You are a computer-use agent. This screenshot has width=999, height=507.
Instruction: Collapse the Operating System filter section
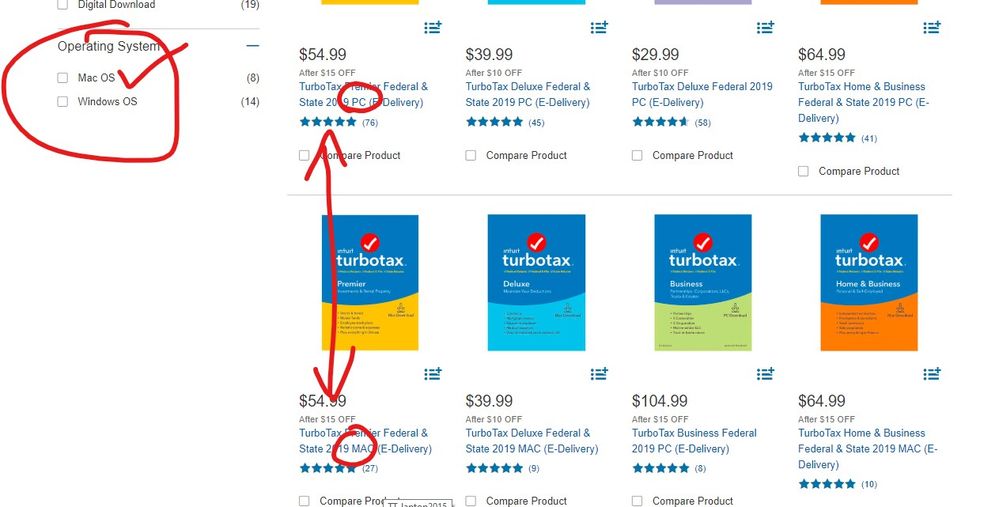coord(253,46)
